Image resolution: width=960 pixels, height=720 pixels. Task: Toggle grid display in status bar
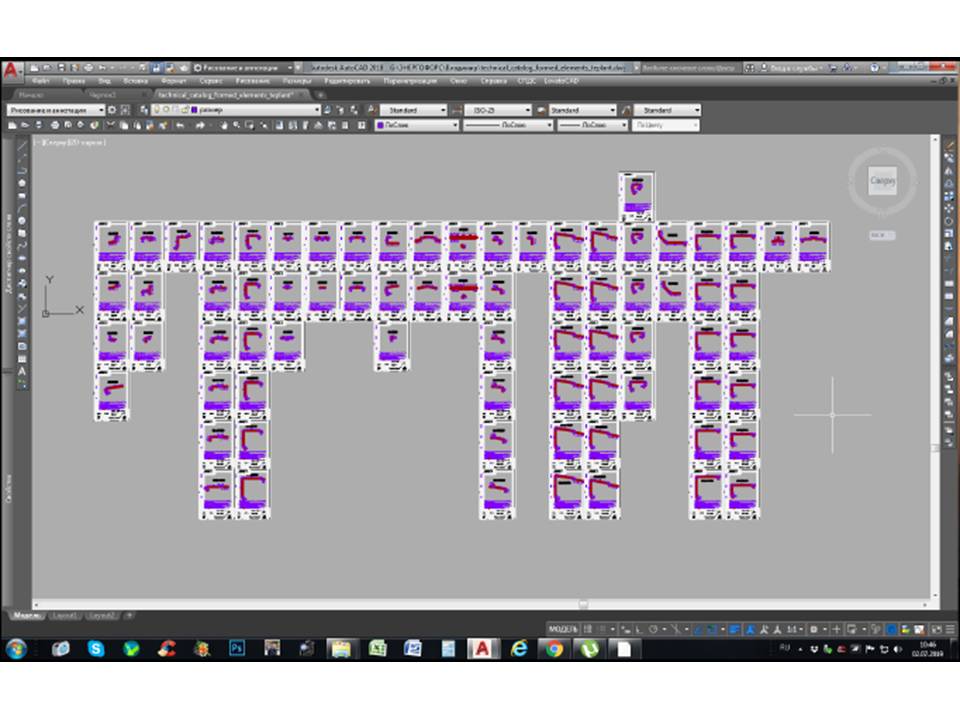pyautogui.click(x=589, y=629)
